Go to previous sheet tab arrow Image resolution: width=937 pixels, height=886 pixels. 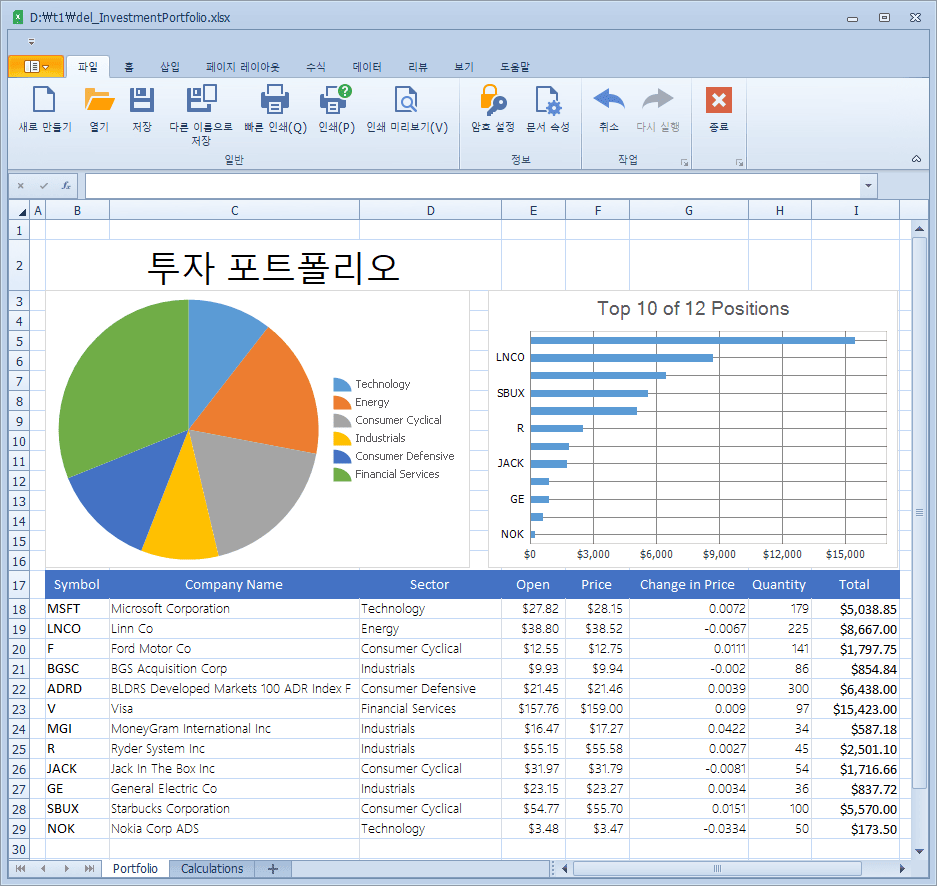pos(43,869)
